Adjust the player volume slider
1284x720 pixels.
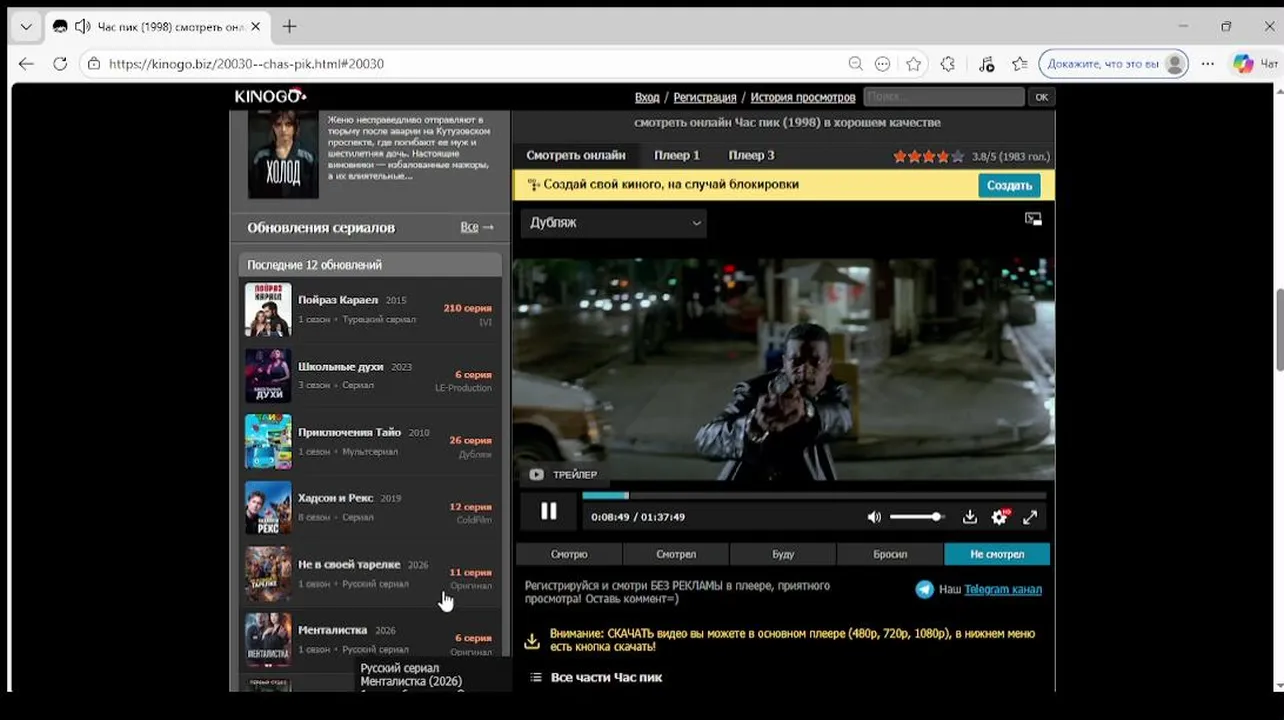click(916, 517)
